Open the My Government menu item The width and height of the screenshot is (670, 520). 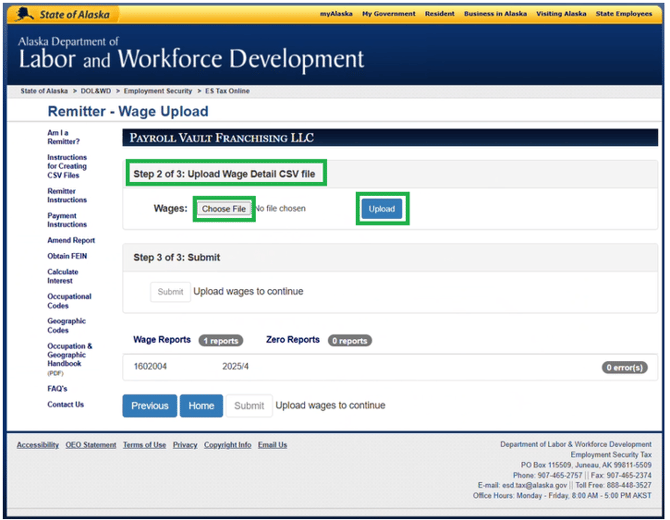click(389, 14)
